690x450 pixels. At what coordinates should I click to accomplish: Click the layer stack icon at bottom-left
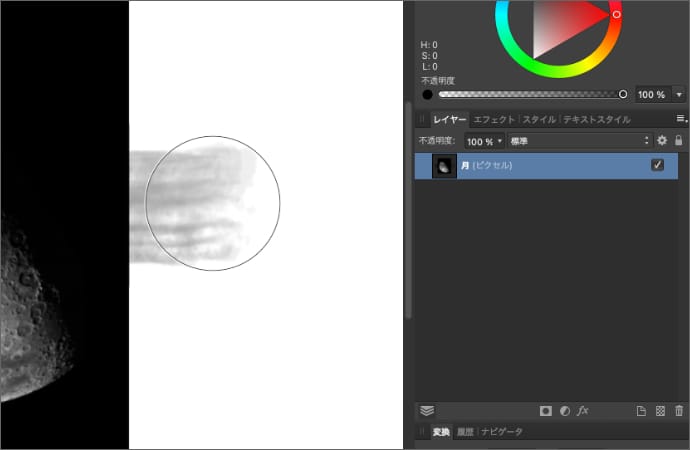tap(427, 410)
